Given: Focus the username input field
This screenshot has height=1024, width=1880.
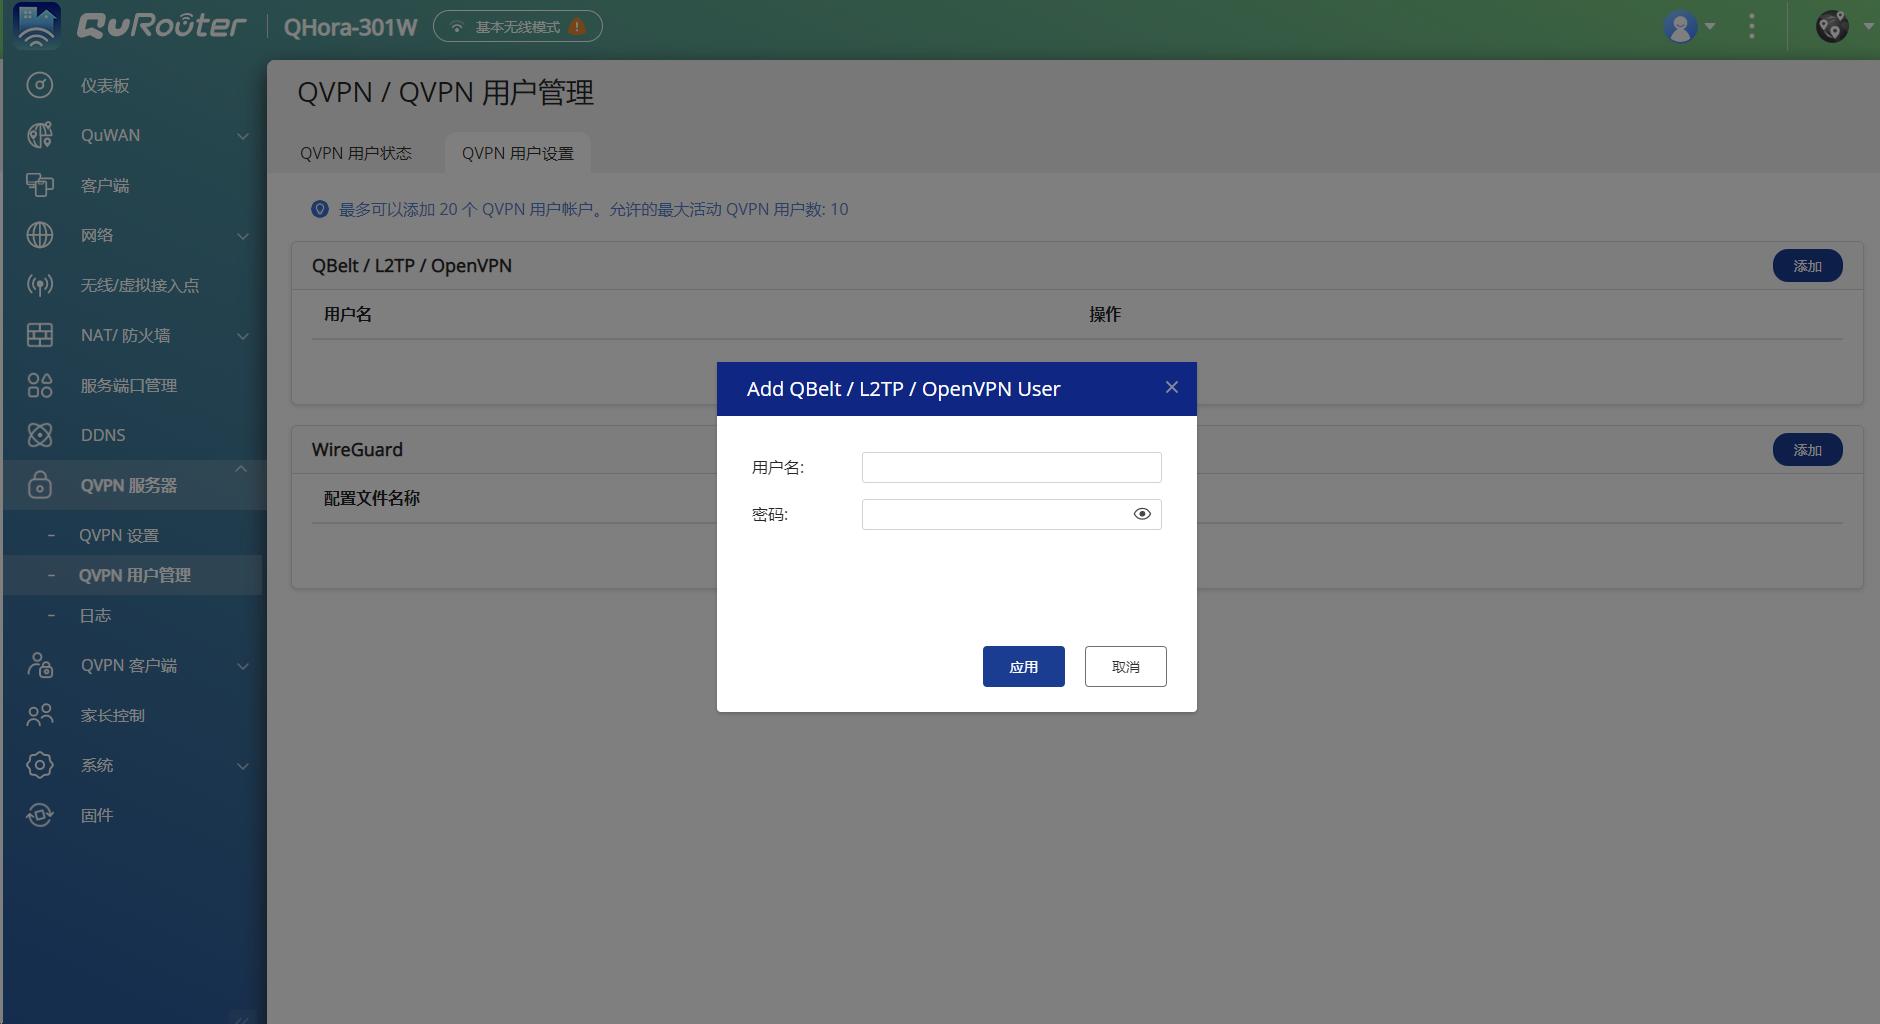Looking at the screenshot, I should click(1011, 467).
